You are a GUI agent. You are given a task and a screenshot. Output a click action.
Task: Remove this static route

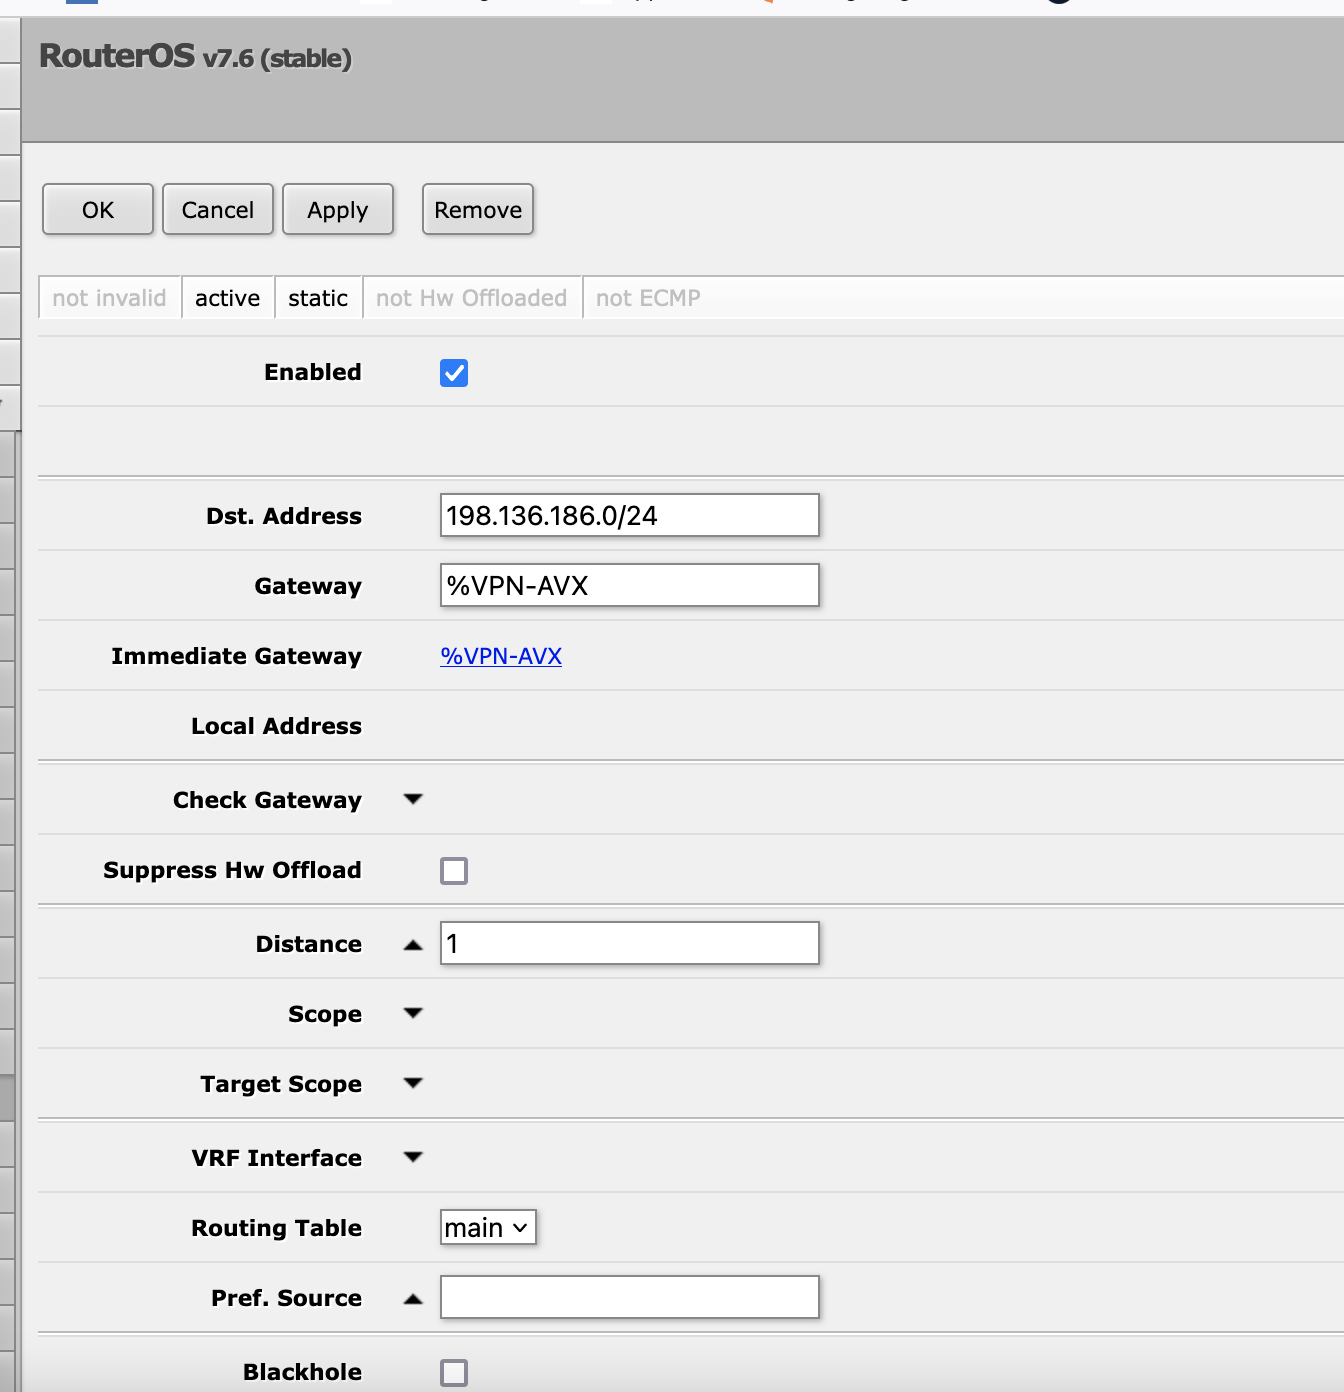point(477,209)
